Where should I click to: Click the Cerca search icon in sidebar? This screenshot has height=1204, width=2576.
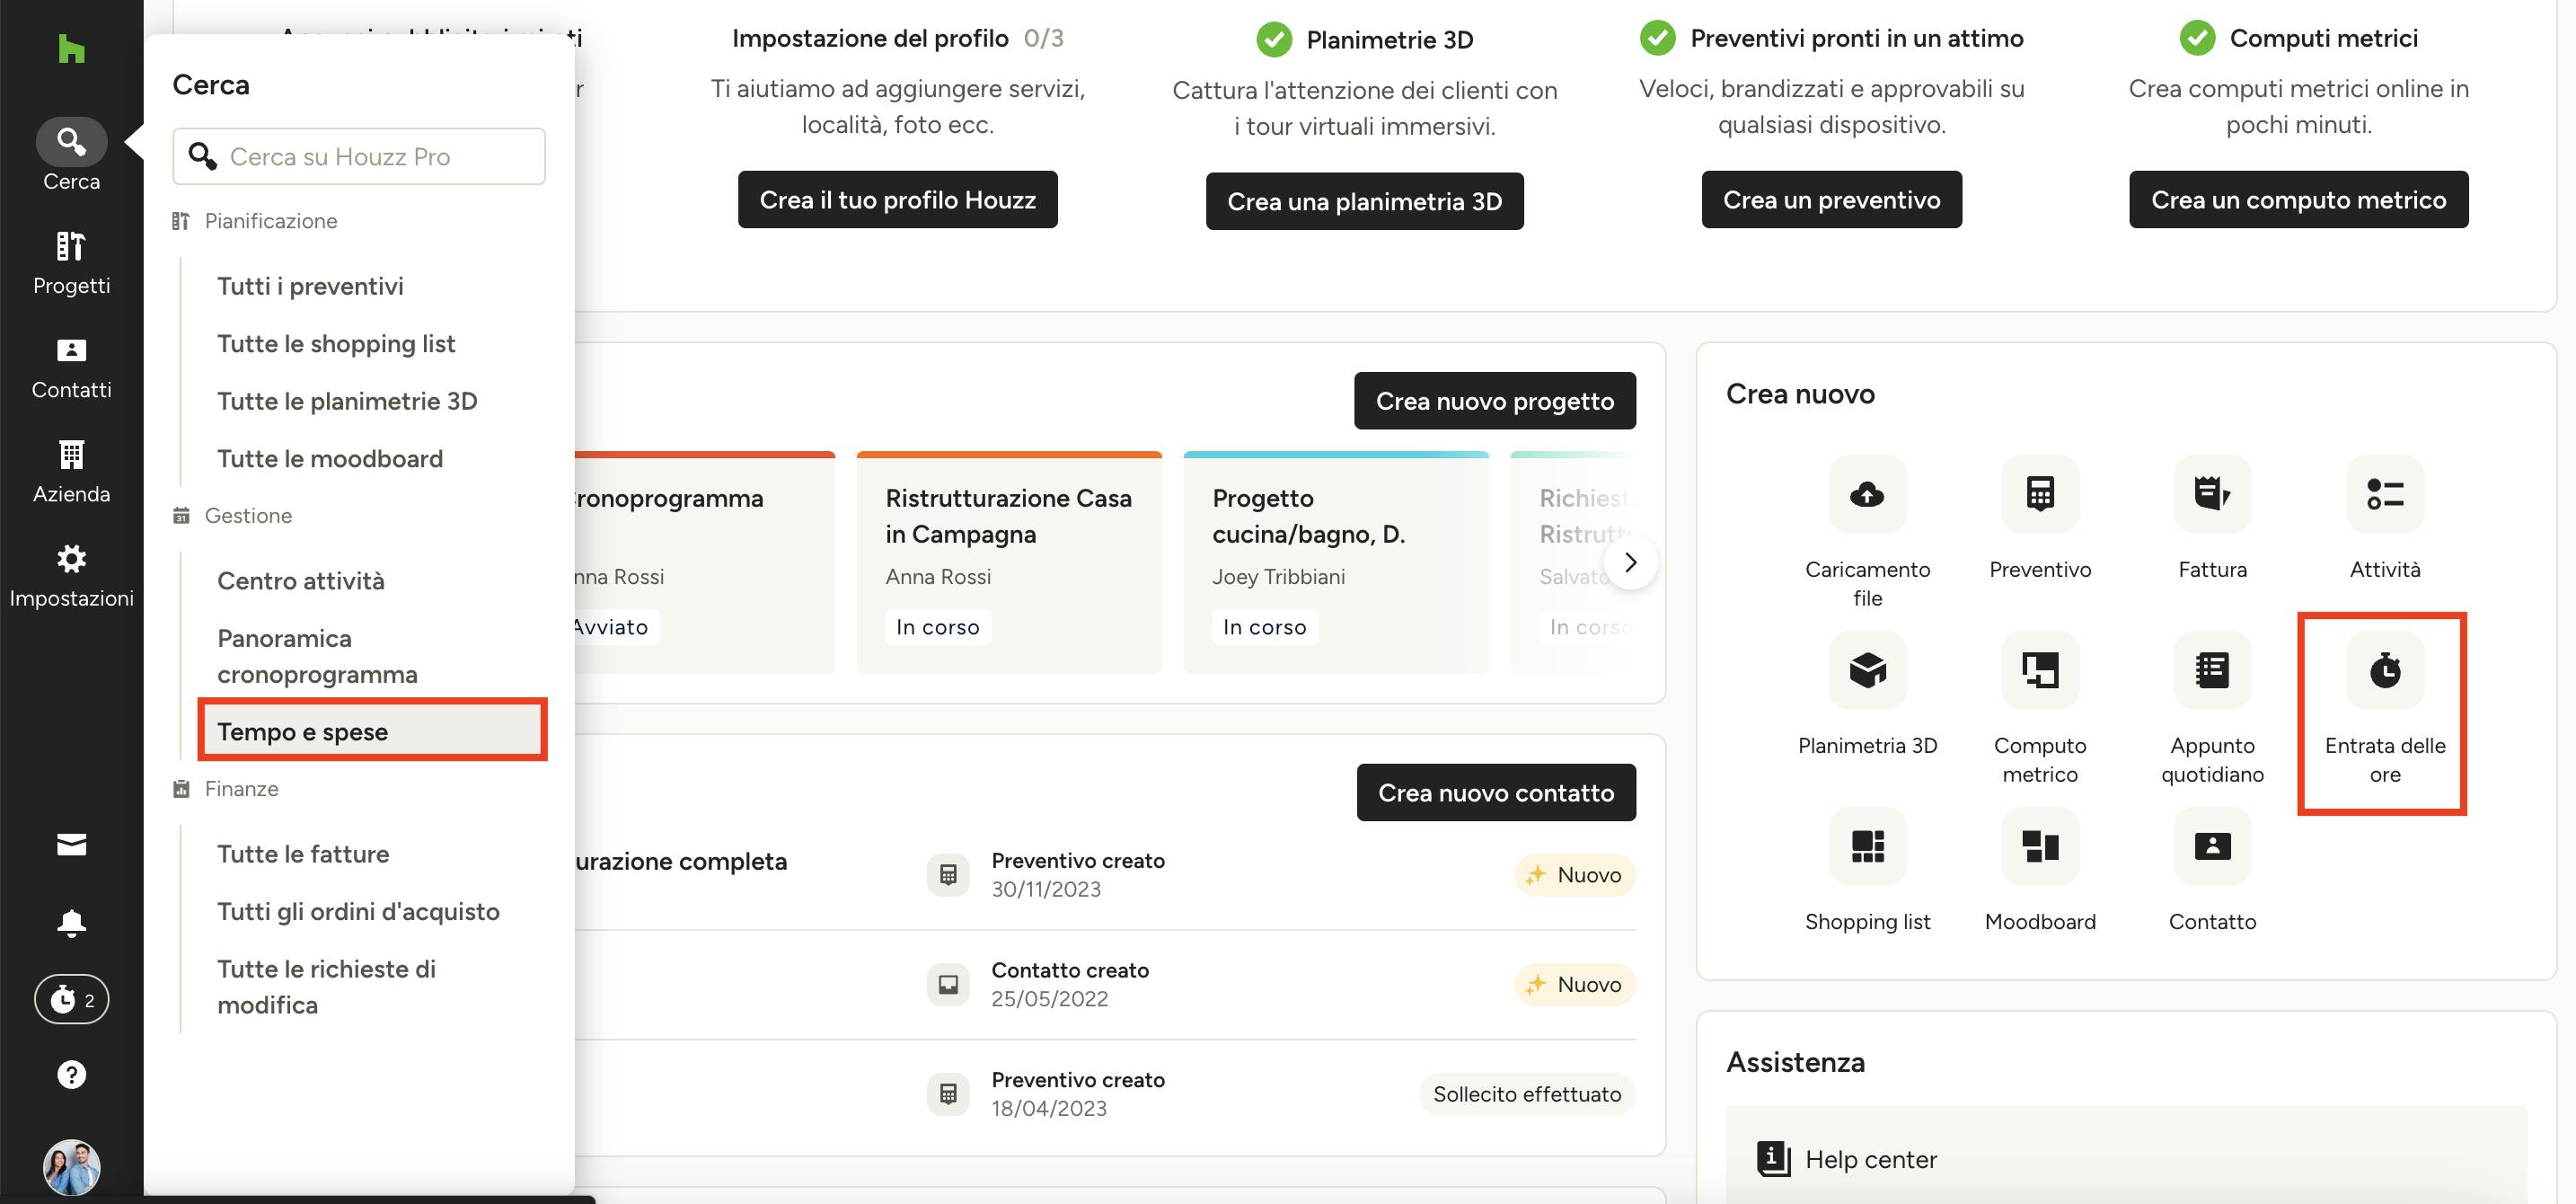(71, 142)
